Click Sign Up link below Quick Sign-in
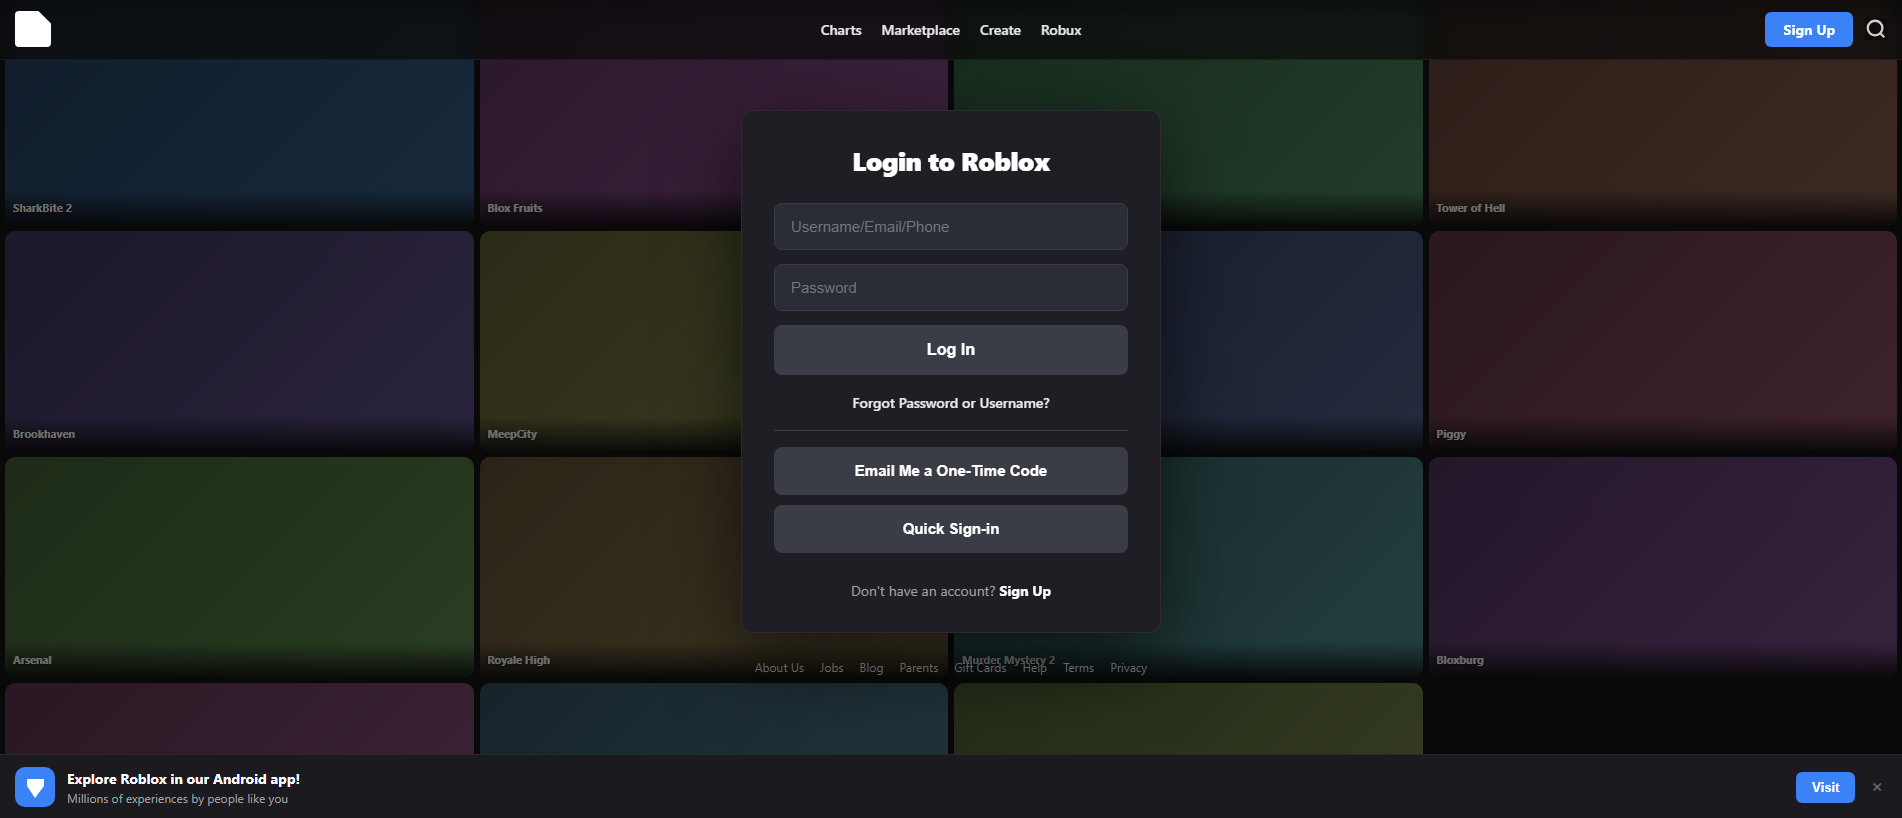Screen dimensions: 1902x818 pos(1025,591)
